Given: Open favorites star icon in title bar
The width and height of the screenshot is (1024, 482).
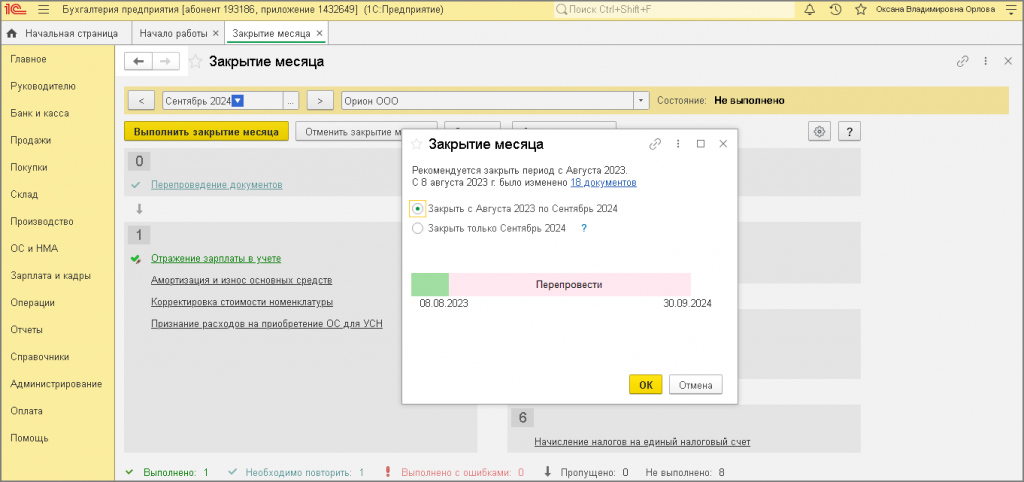Looking at the screenshot, I should coord(861,10).
